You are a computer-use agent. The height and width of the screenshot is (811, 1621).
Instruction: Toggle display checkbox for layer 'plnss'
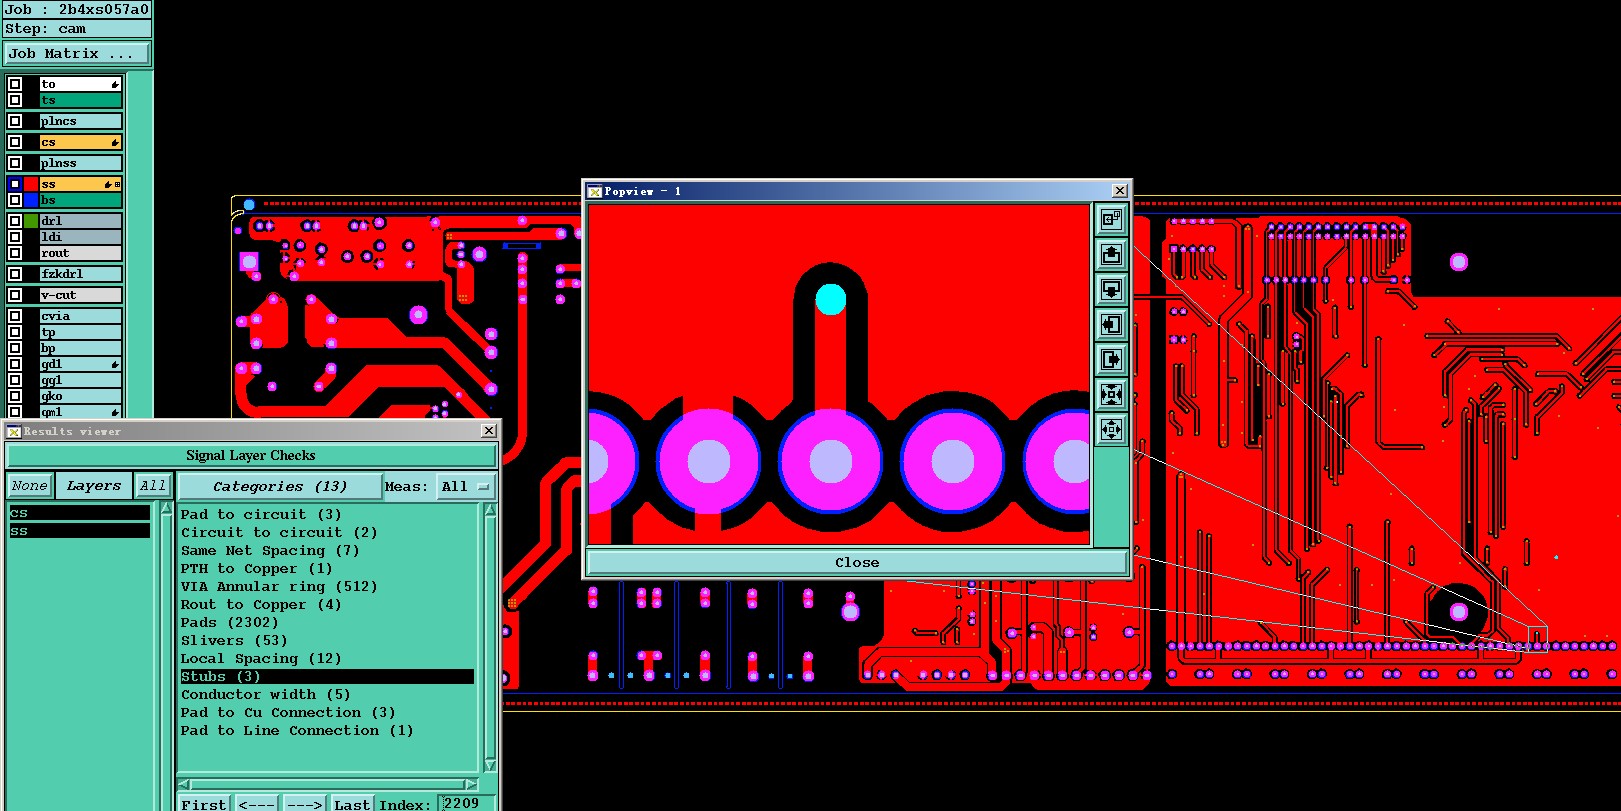coord(15,163)
